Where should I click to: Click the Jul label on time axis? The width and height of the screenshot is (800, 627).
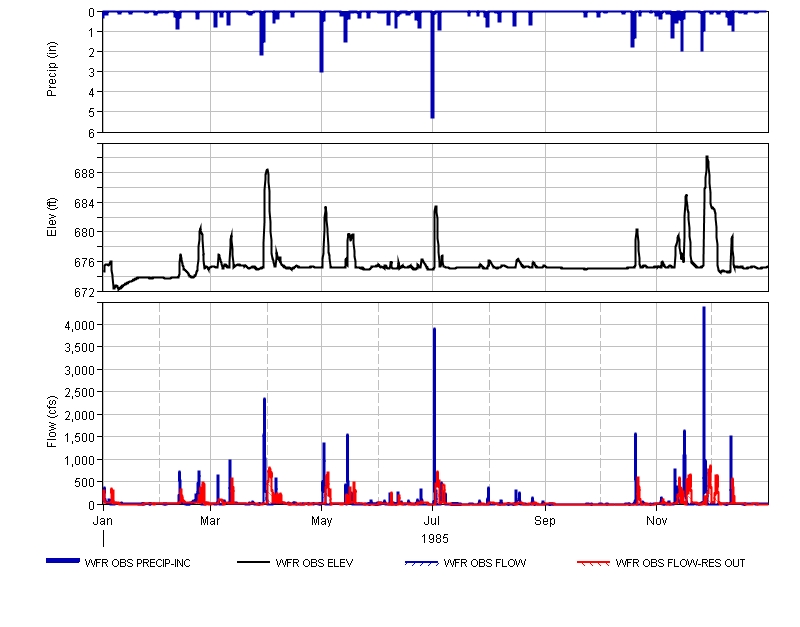point(432,521)
